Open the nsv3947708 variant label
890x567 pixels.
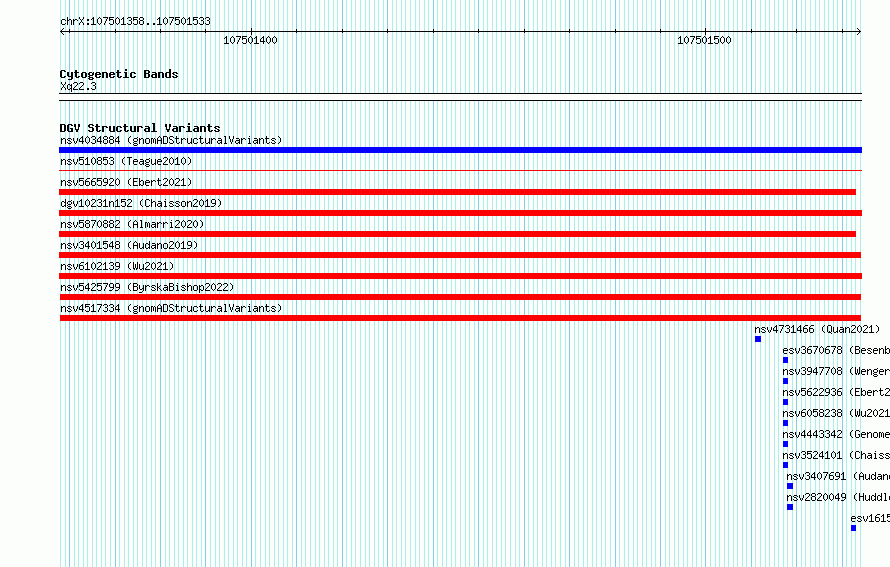pos(836,371)
